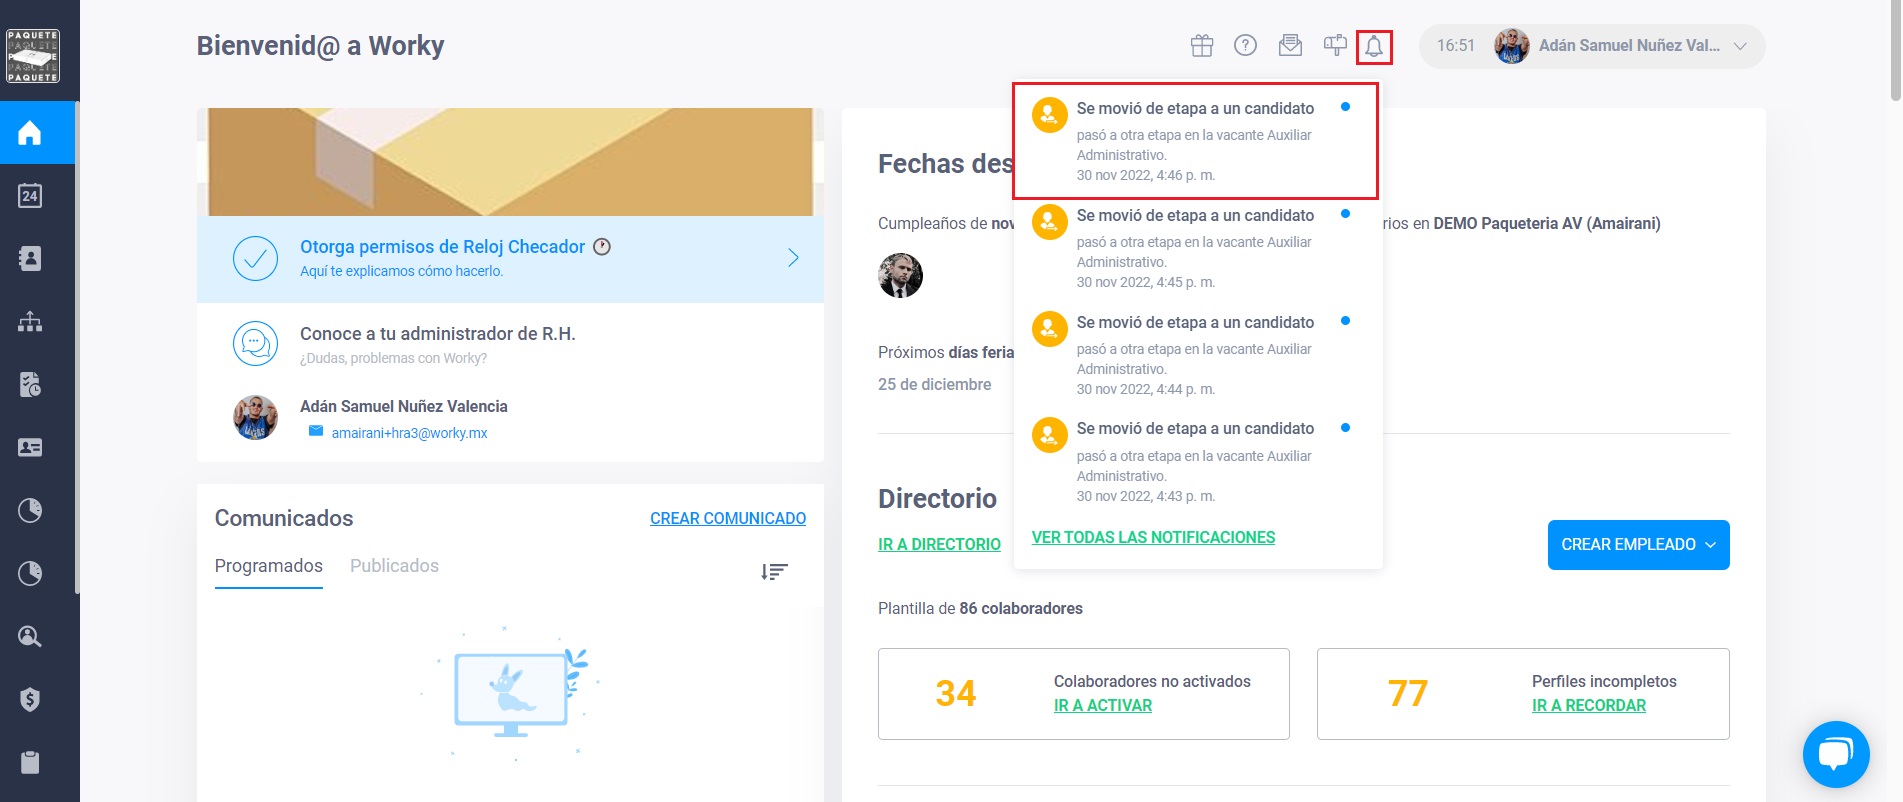This screenshot has height=802, width=1903.
Task: Click the 34 Colaboradores no activados card
Action: click(1084, 694)
